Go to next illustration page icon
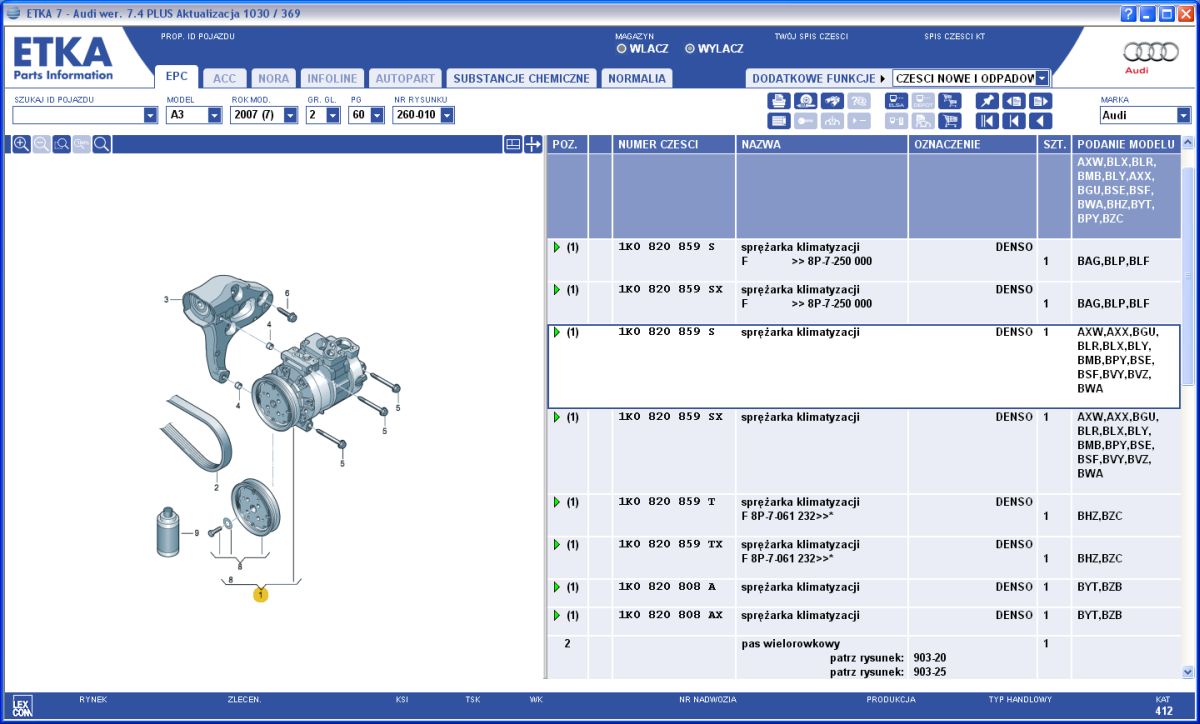1200x724 pixels. pyautogui.click(x=1041, y=101)
